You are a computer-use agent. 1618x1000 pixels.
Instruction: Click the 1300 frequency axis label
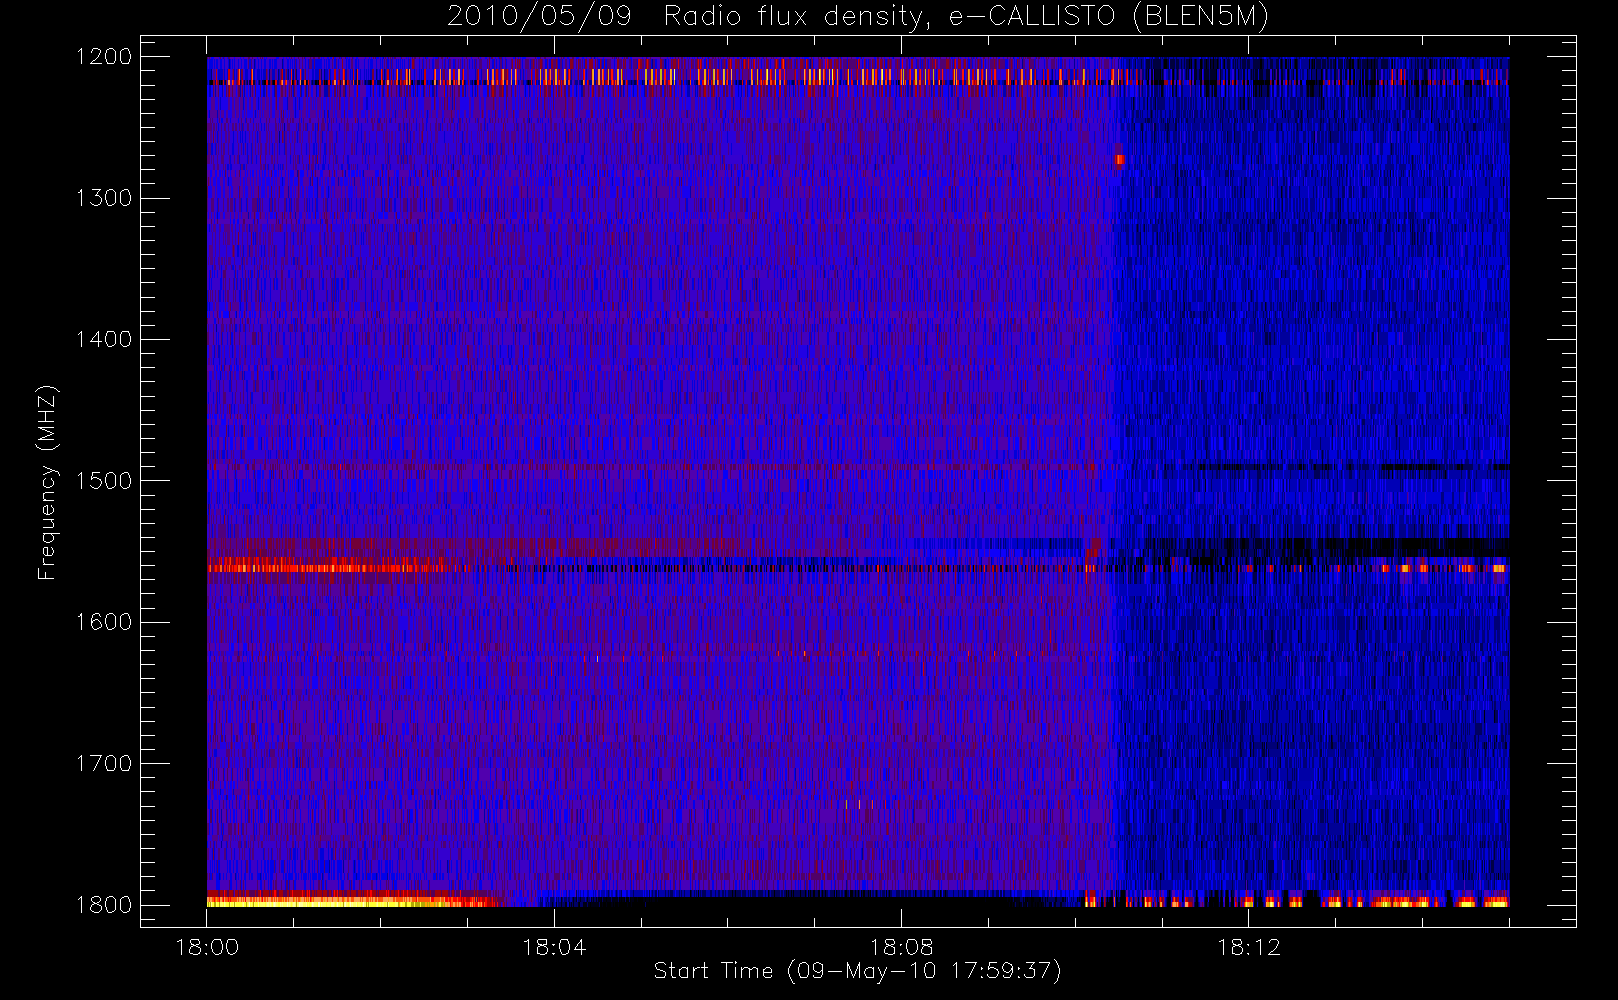tap(104, 198)
